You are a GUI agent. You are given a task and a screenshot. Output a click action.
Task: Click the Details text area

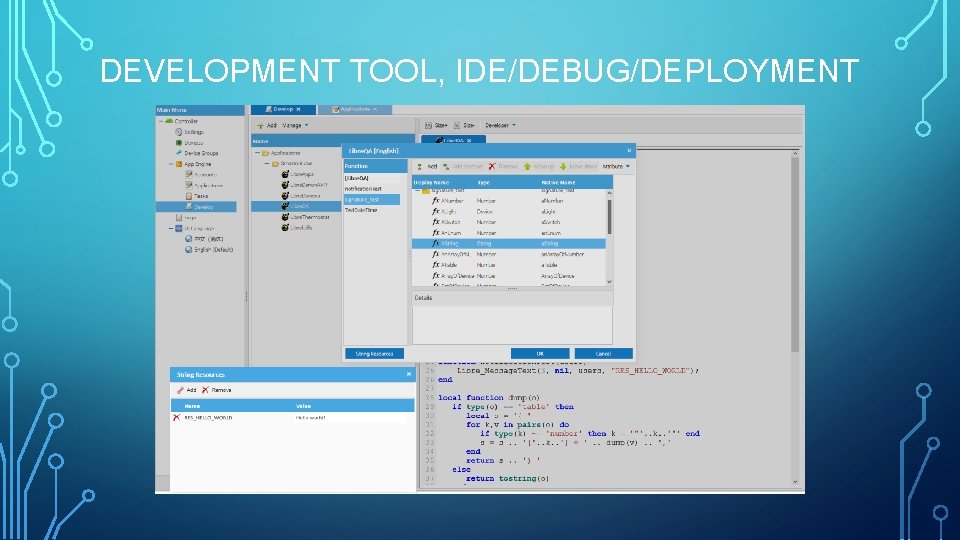[512, 325]
